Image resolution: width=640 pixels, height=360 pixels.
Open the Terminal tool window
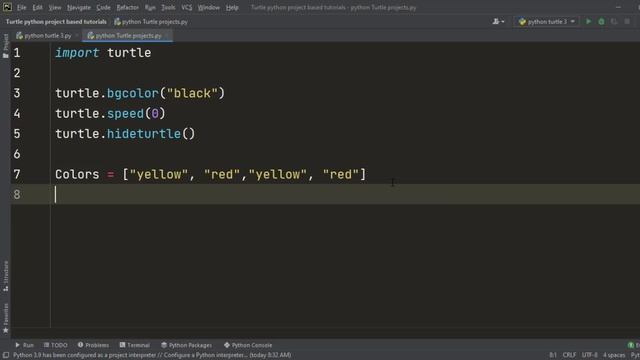coord(135,345)
